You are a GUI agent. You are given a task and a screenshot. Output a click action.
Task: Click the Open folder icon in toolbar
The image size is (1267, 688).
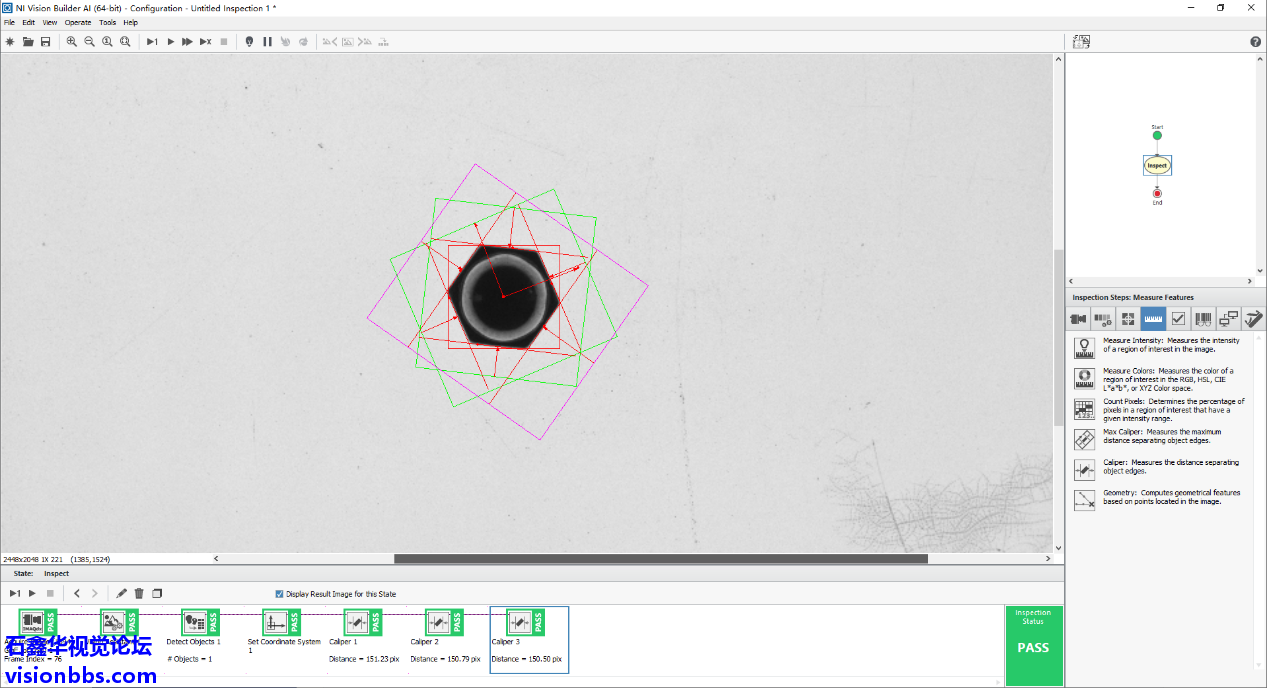point(28,42)
